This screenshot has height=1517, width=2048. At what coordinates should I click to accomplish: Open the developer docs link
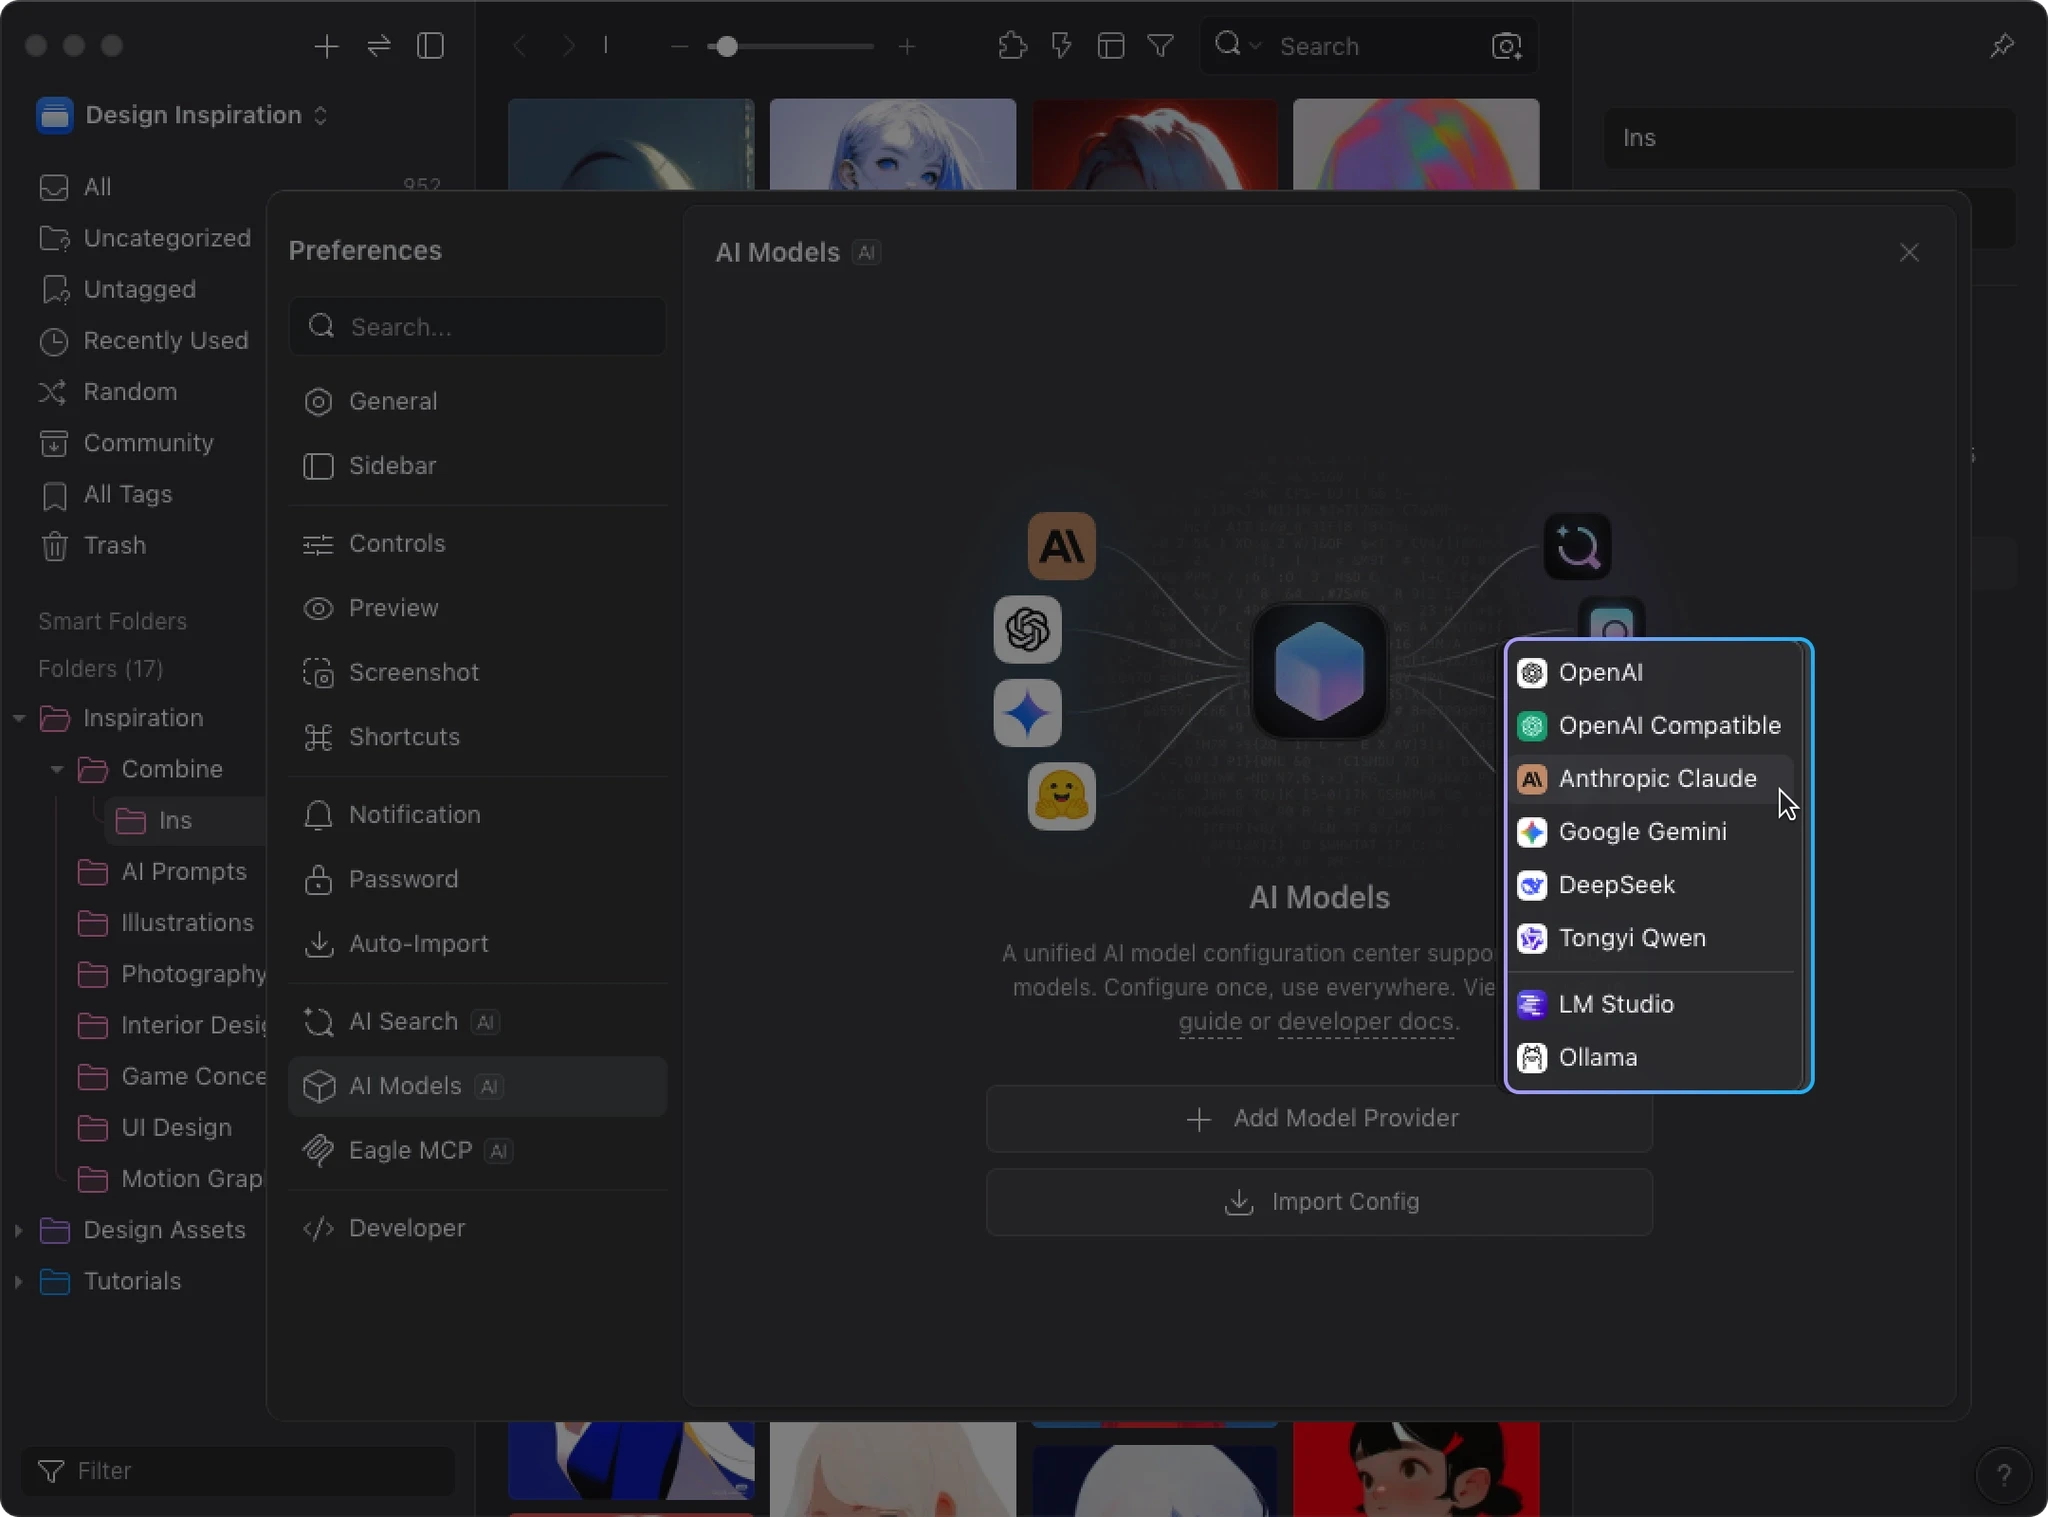click(1365, 1022)
